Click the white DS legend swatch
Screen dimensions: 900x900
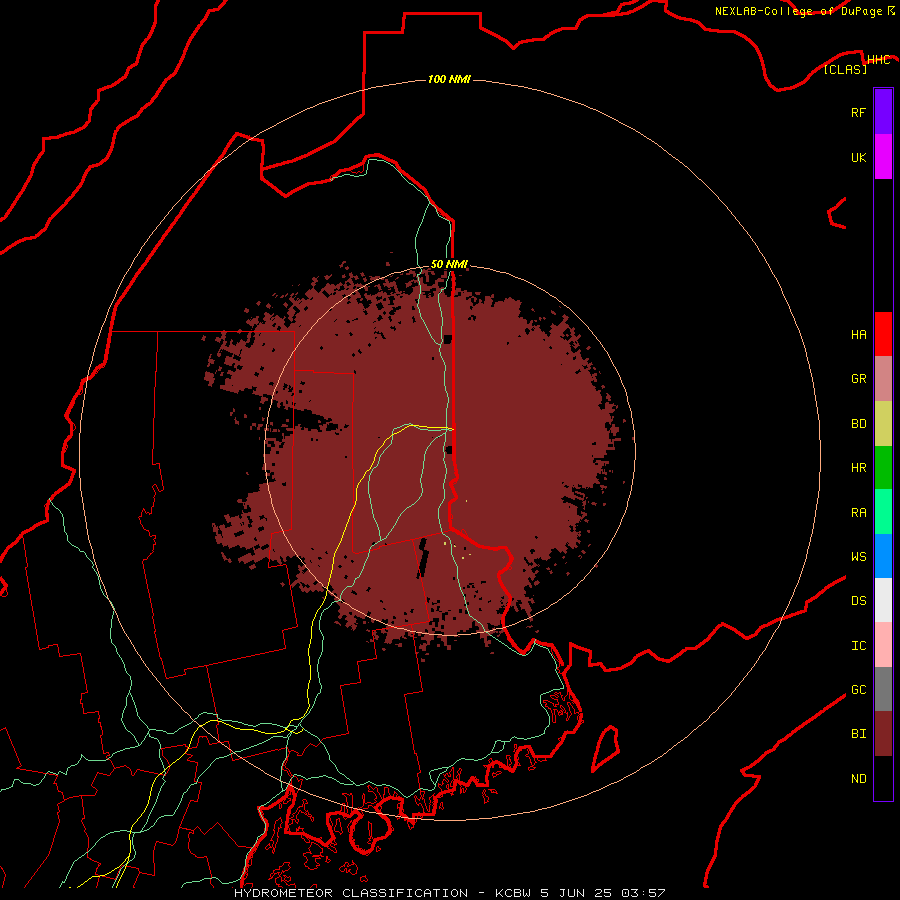[x=883, y=600]
